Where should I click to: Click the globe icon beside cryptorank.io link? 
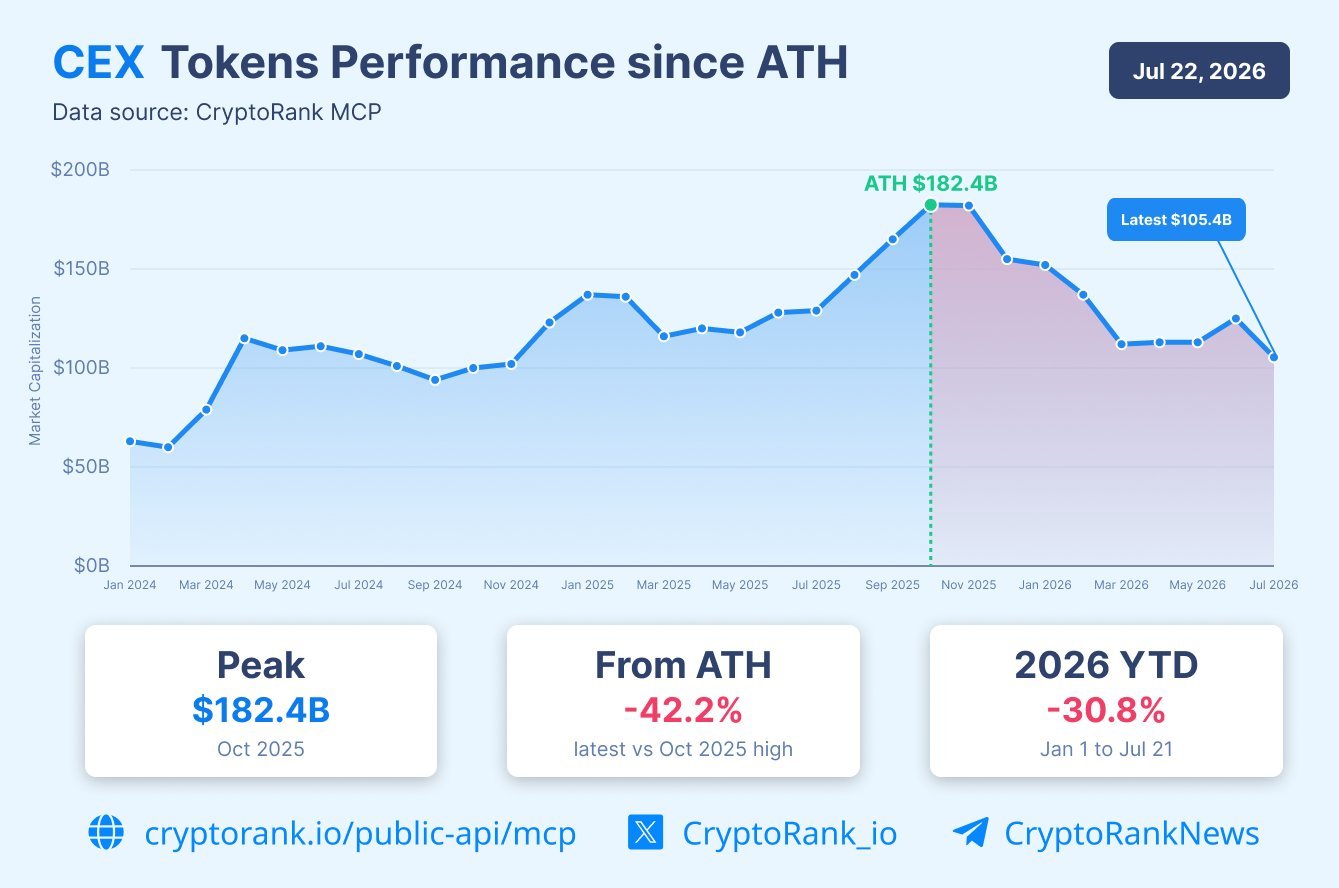[x=106, y=832]
